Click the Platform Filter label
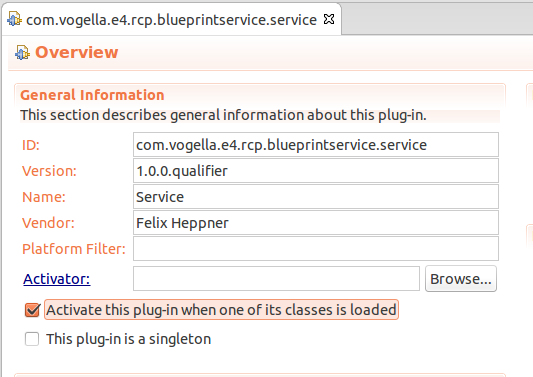533x377 pixels. [74, 249]
